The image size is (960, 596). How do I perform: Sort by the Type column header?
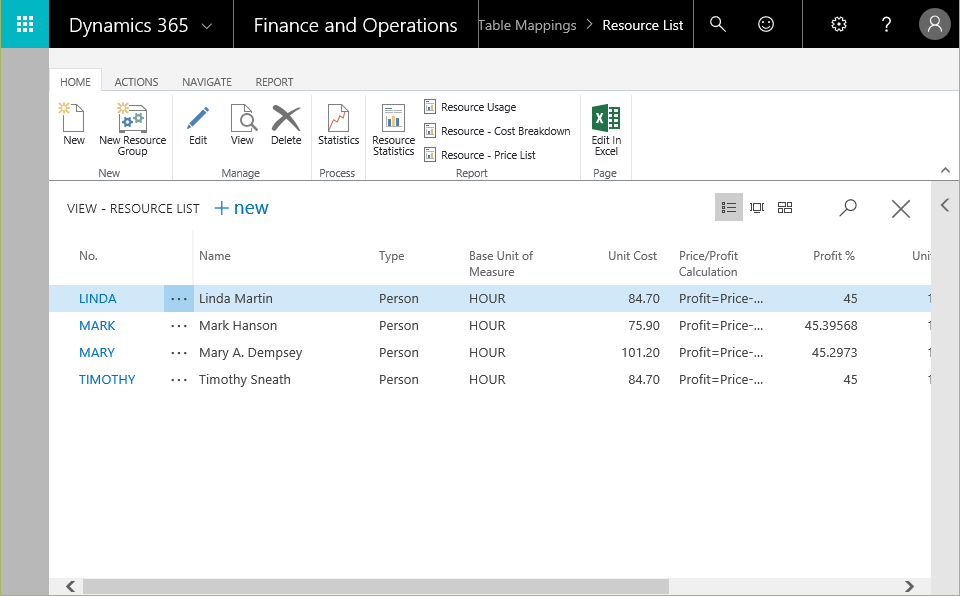(x=392, y=256)
